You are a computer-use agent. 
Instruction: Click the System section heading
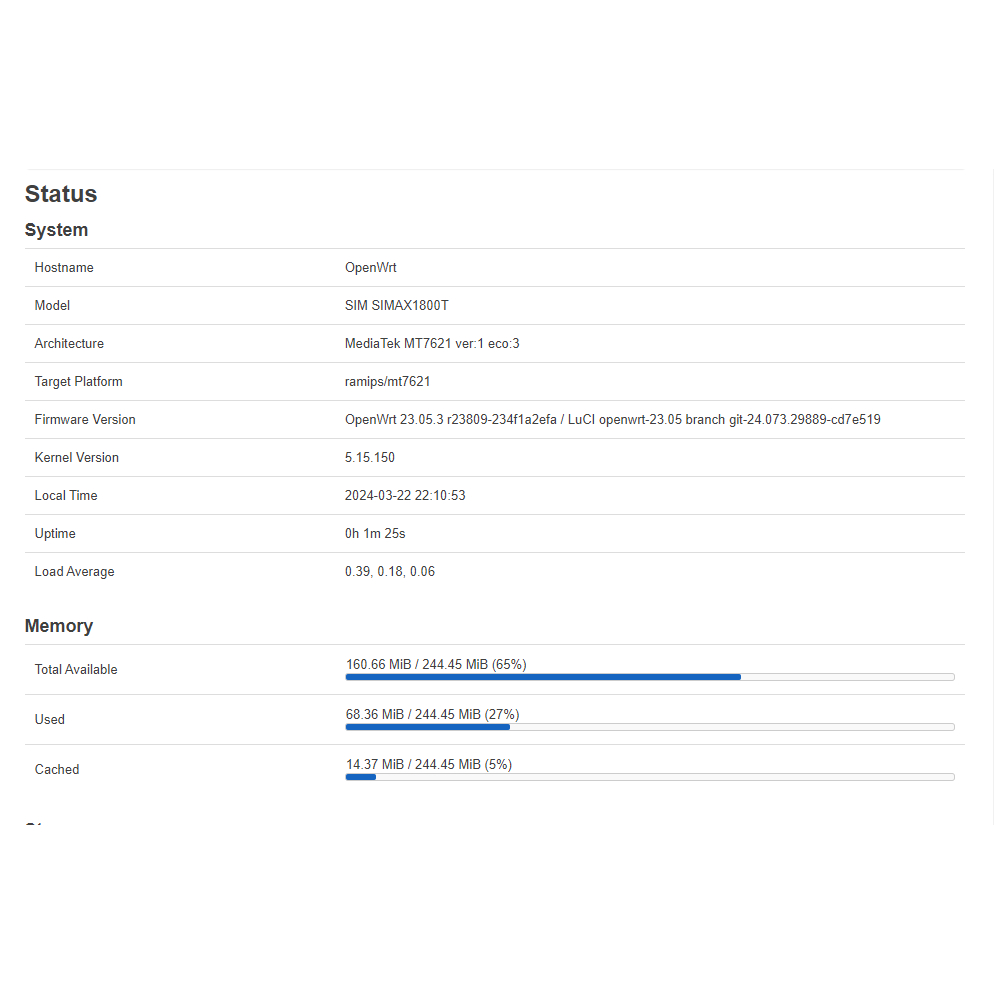point(56,230)
